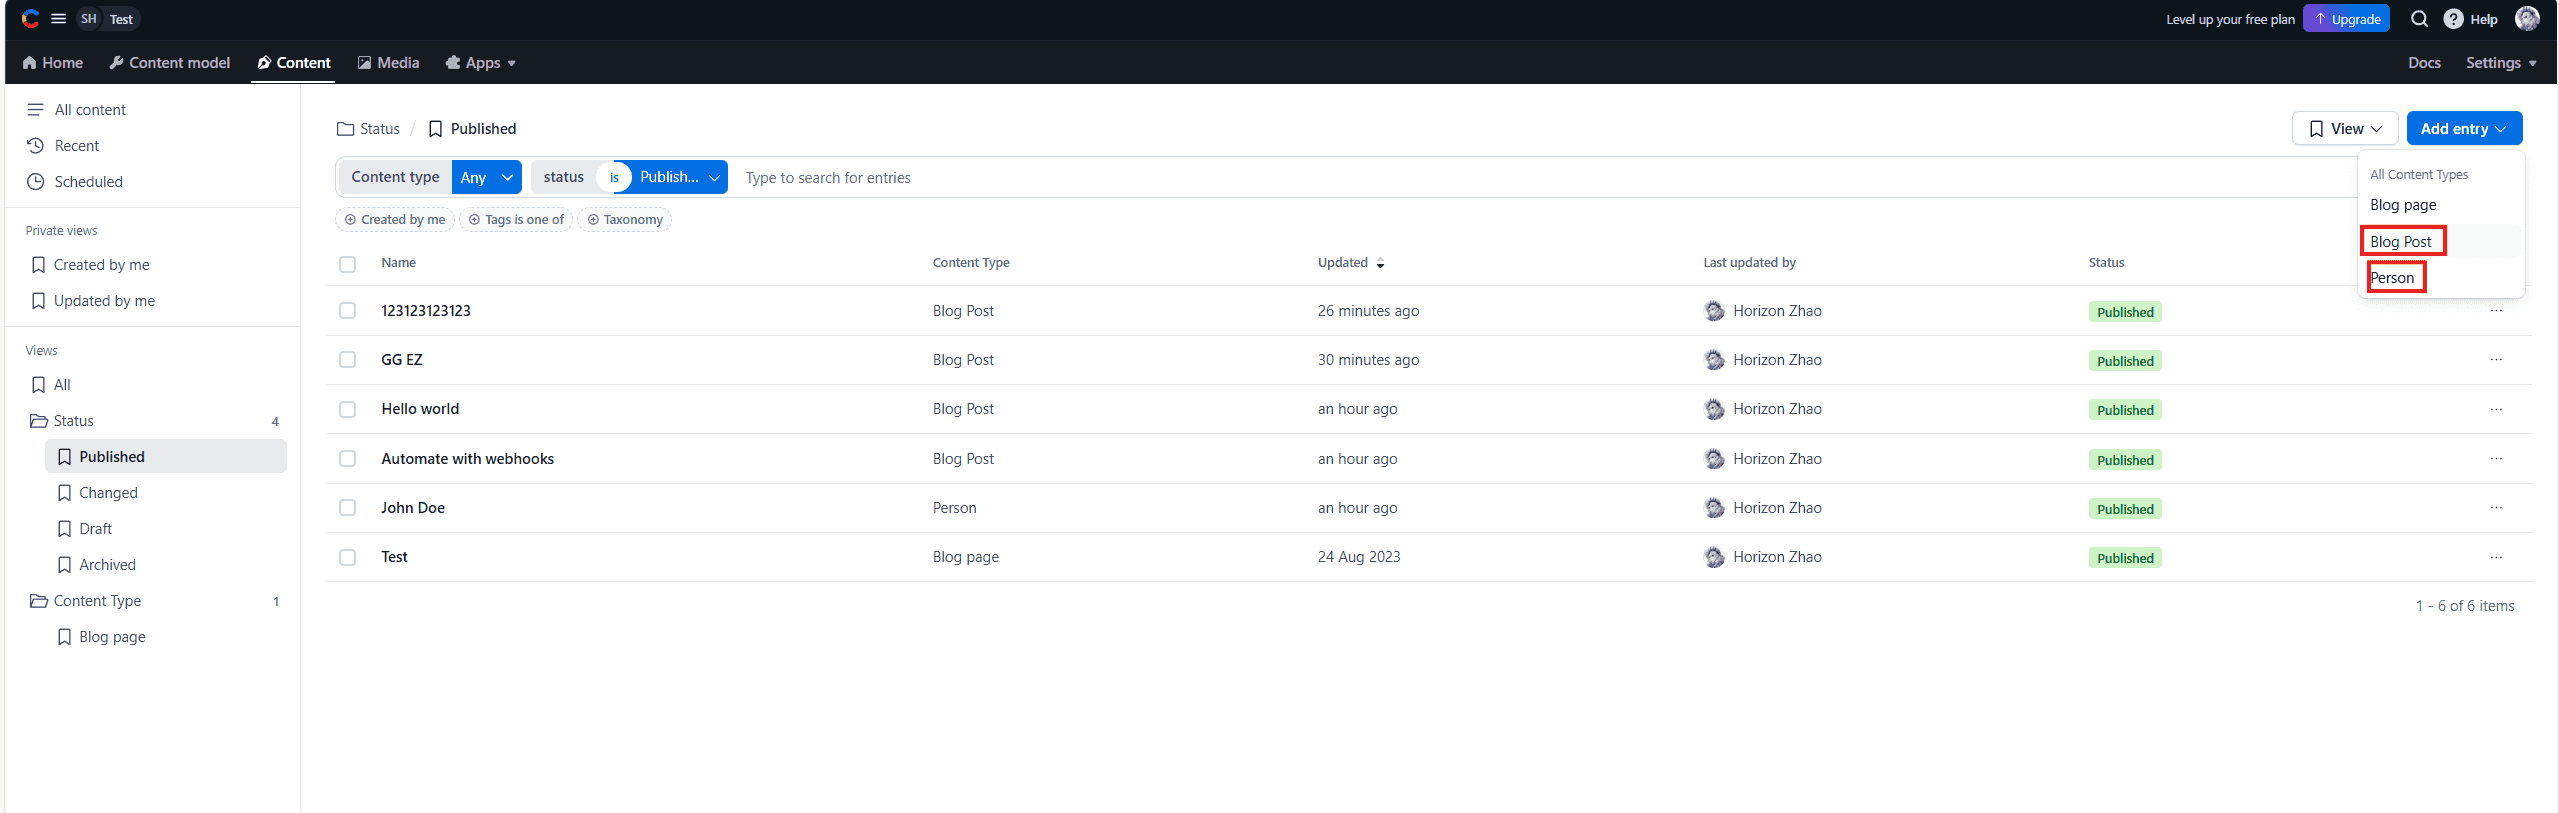This screenshot has height=813, width=2559.
Task: Select the Published view in sidebar
Action: (x=166, y=457)
